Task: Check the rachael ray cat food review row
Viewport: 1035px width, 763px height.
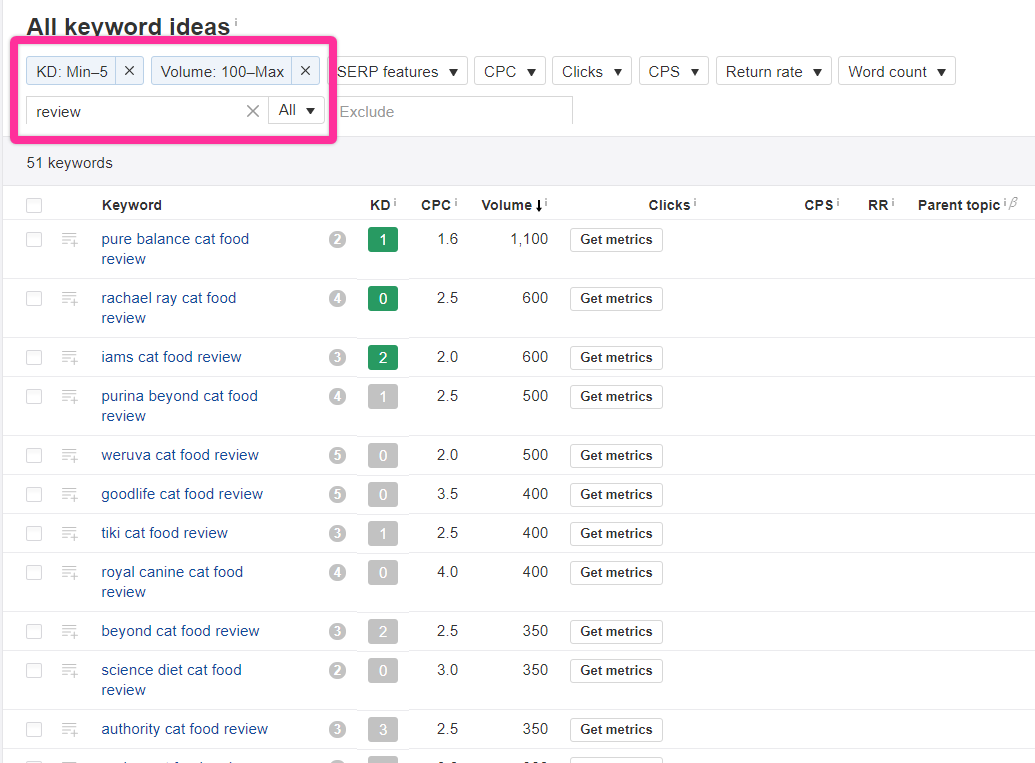Action: pyautogui.click(x=34, y=299)
